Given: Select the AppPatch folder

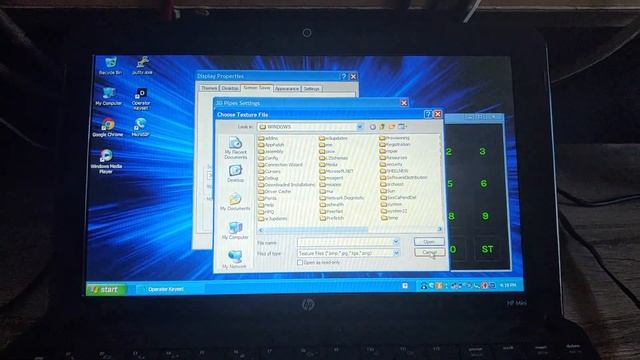Looking at the screenshot, I should pyautogui.click(x=271, y=145).
